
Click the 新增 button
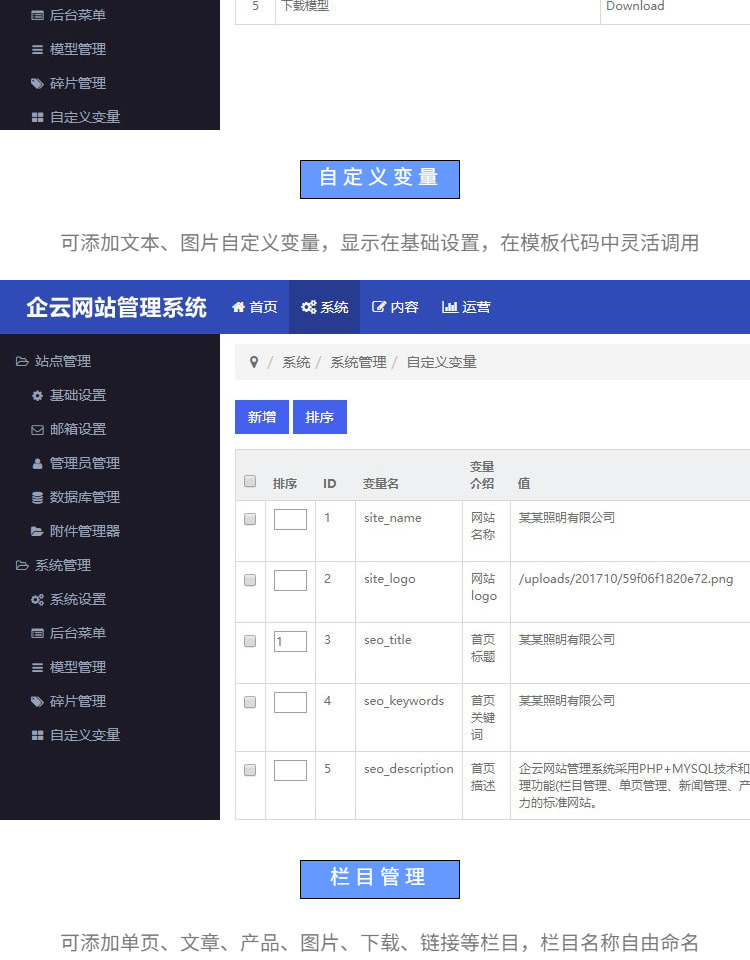tap(262, 417)
